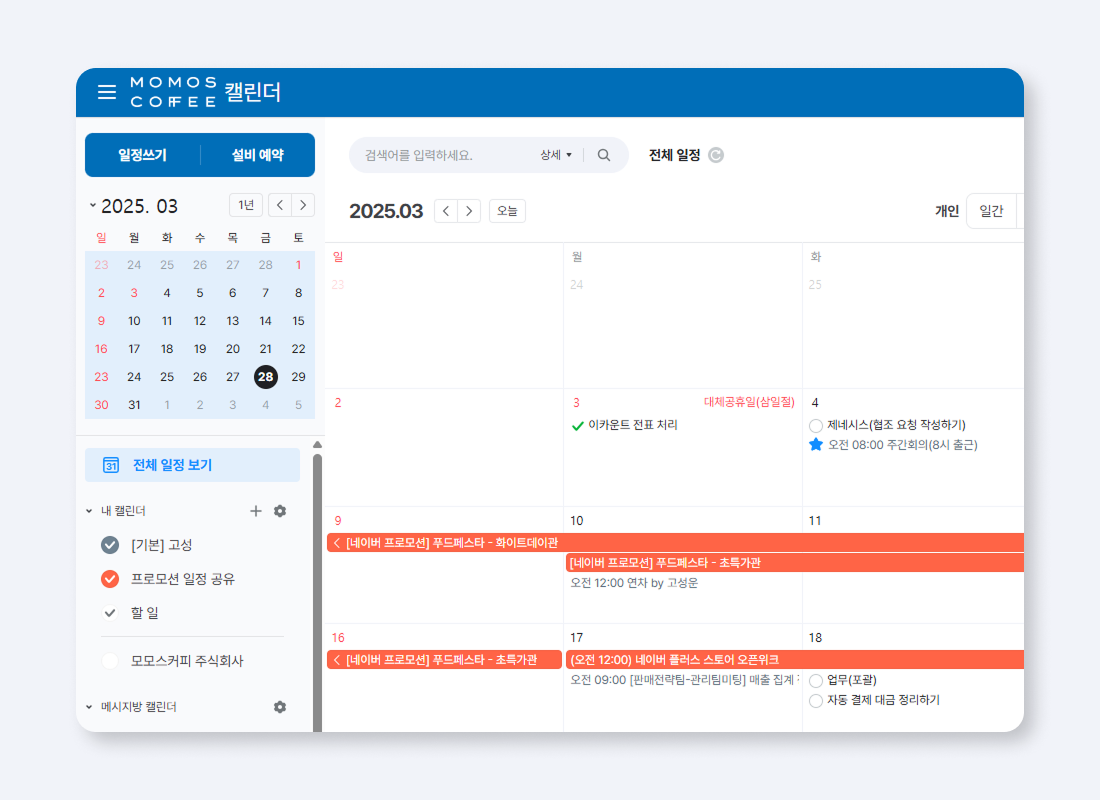This screenshot has width=1100, height=800.
Task: Open 메시지방 캘린더 settings gear icon
Action: (x=280, y=707)
